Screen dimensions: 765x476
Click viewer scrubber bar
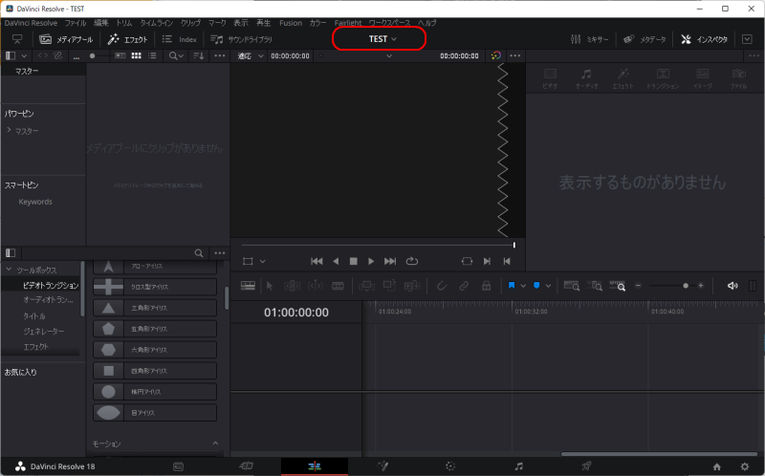[x=378, y=245]
